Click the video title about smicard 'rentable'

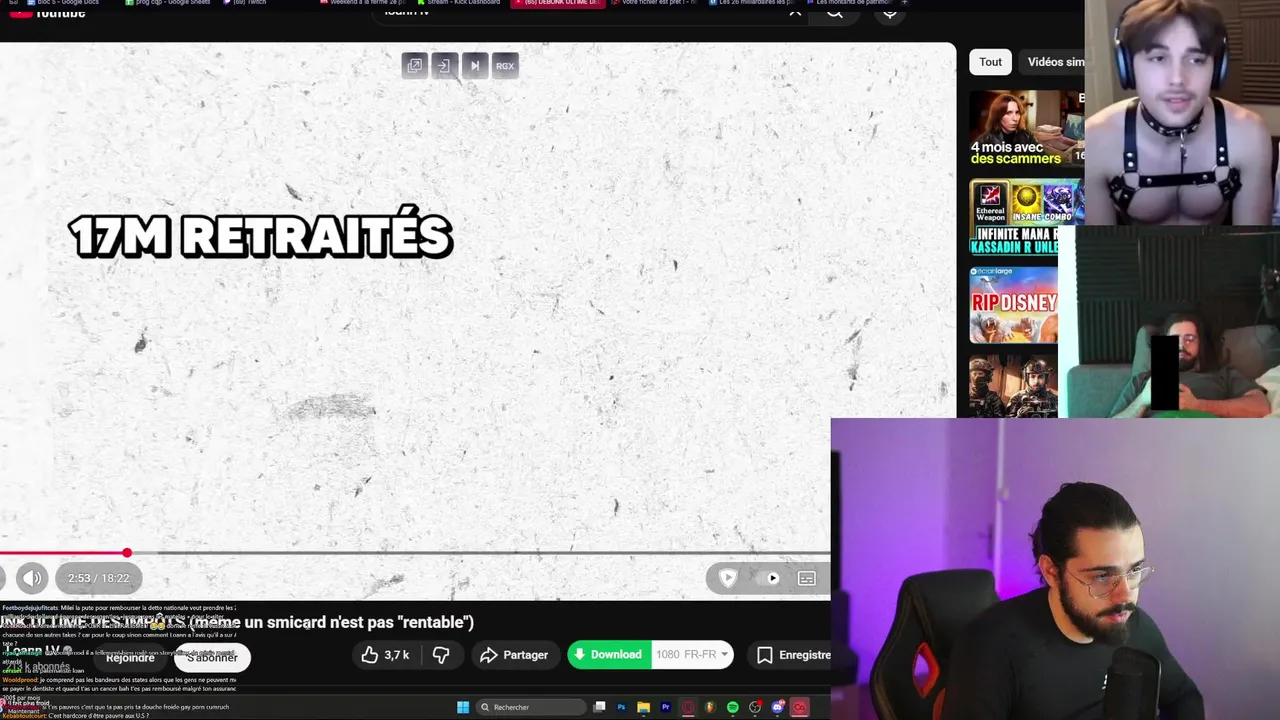pyautogui.click(x=237, y=622)
